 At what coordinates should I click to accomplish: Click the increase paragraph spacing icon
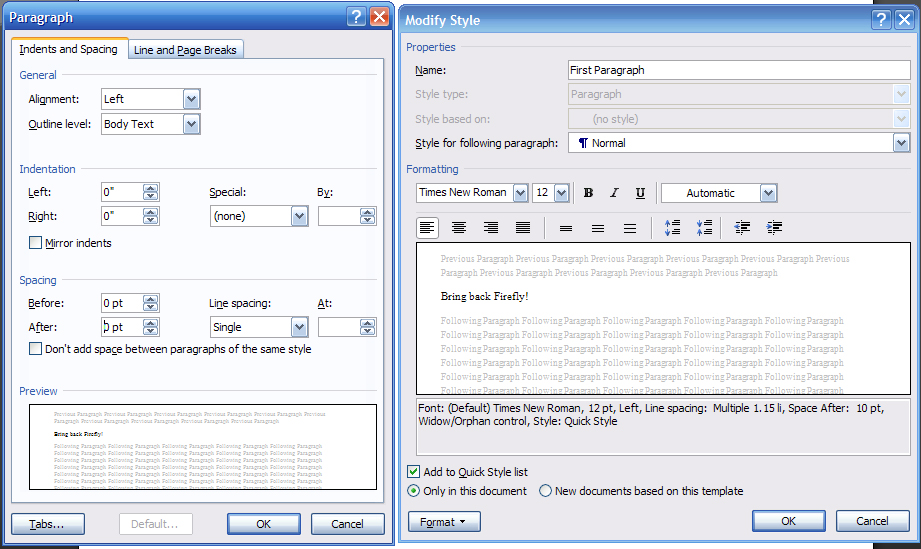pos(672,228)
